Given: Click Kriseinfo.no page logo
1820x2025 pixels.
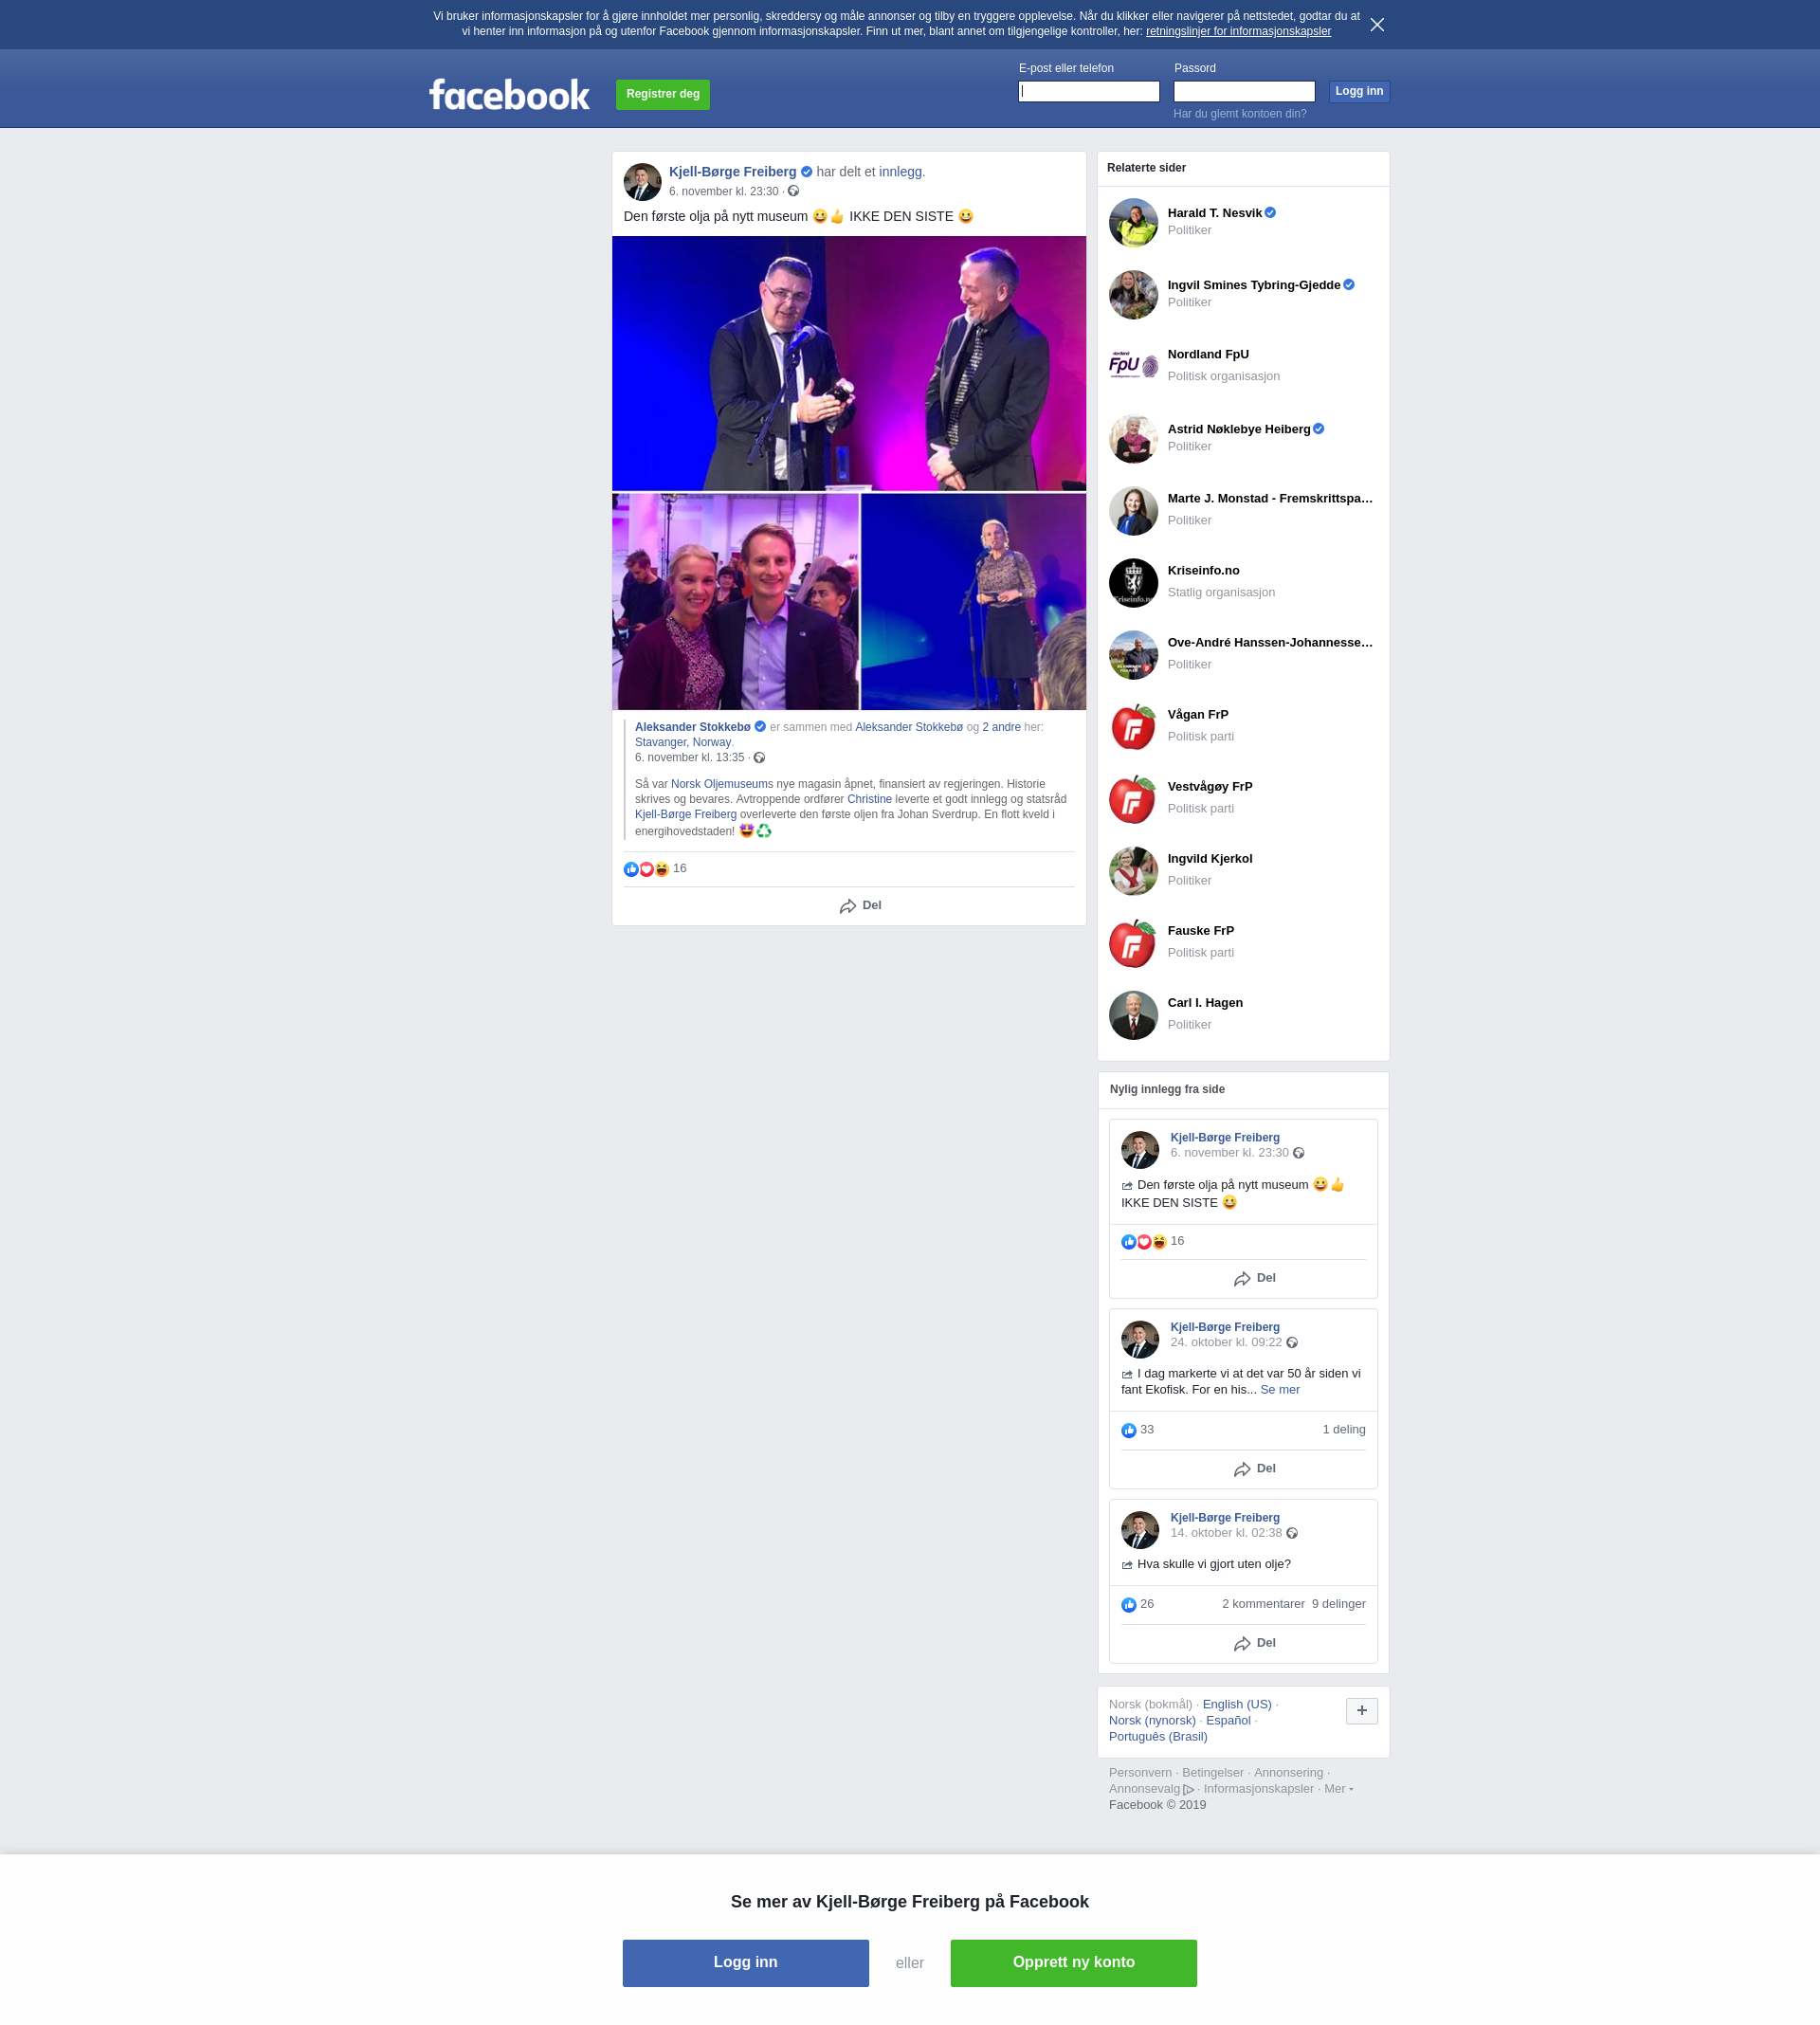Looking at the screenshot, I should coord(1133,583).
